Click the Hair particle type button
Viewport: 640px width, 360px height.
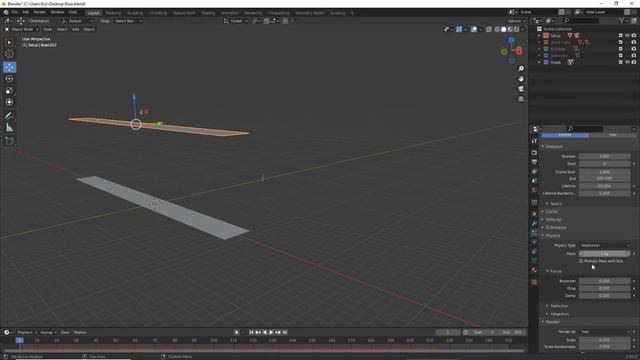613,135
